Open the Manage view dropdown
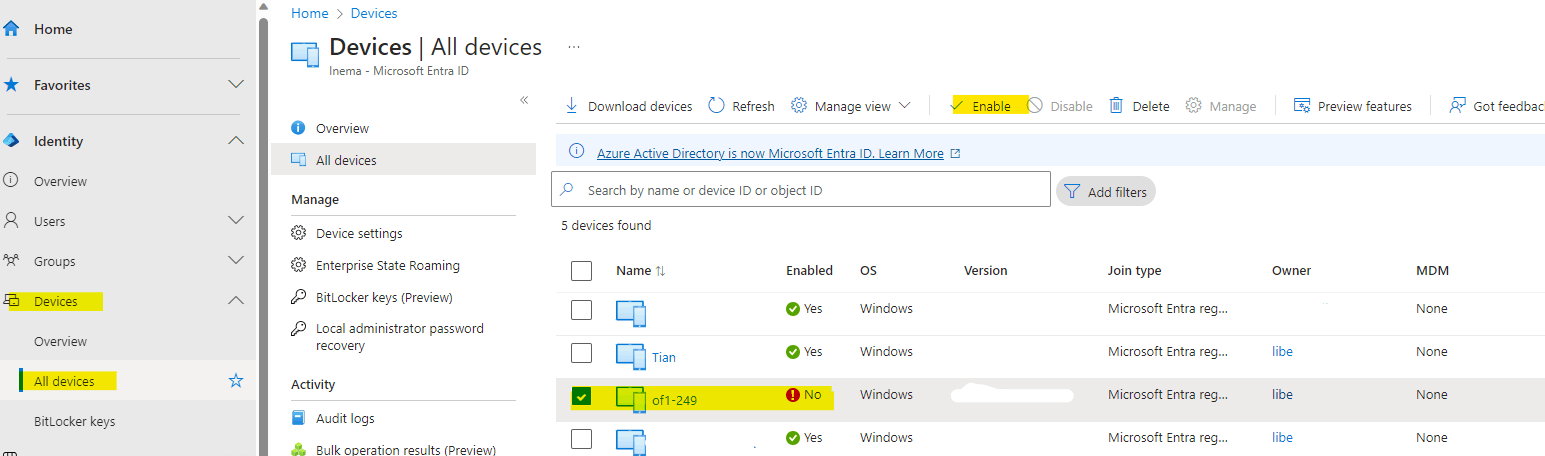 (851, 106)
